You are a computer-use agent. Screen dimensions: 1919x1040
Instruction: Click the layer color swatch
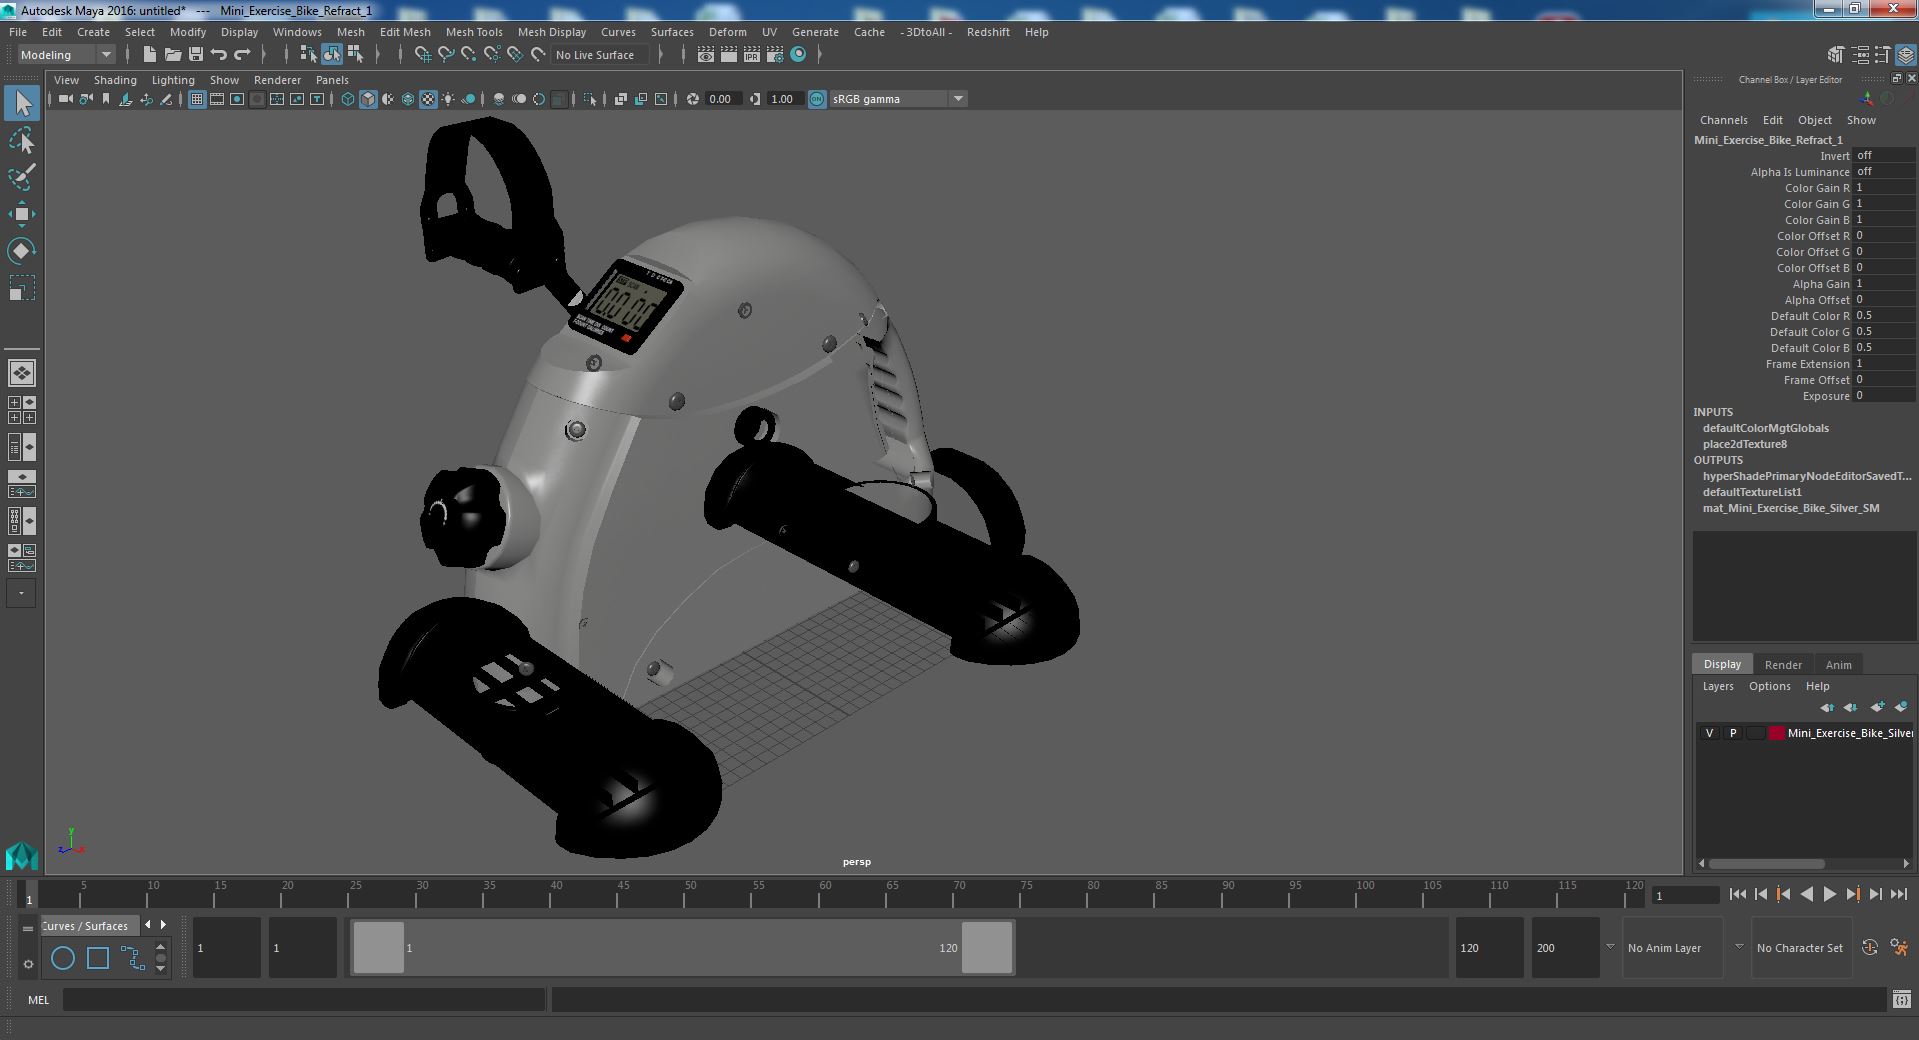click(1776, 733)
